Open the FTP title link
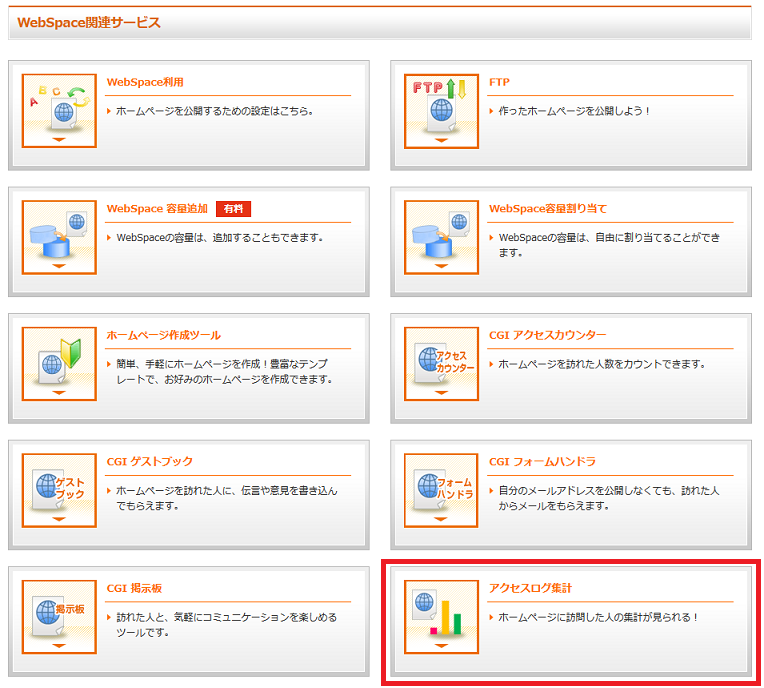The height and width of the screenshot is (688, 764). point(499,82)
